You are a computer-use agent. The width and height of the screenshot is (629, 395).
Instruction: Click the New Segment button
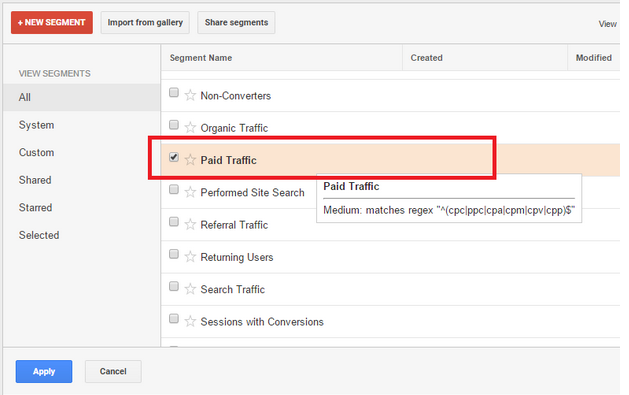pyautogui.click(x=52, y=22)
